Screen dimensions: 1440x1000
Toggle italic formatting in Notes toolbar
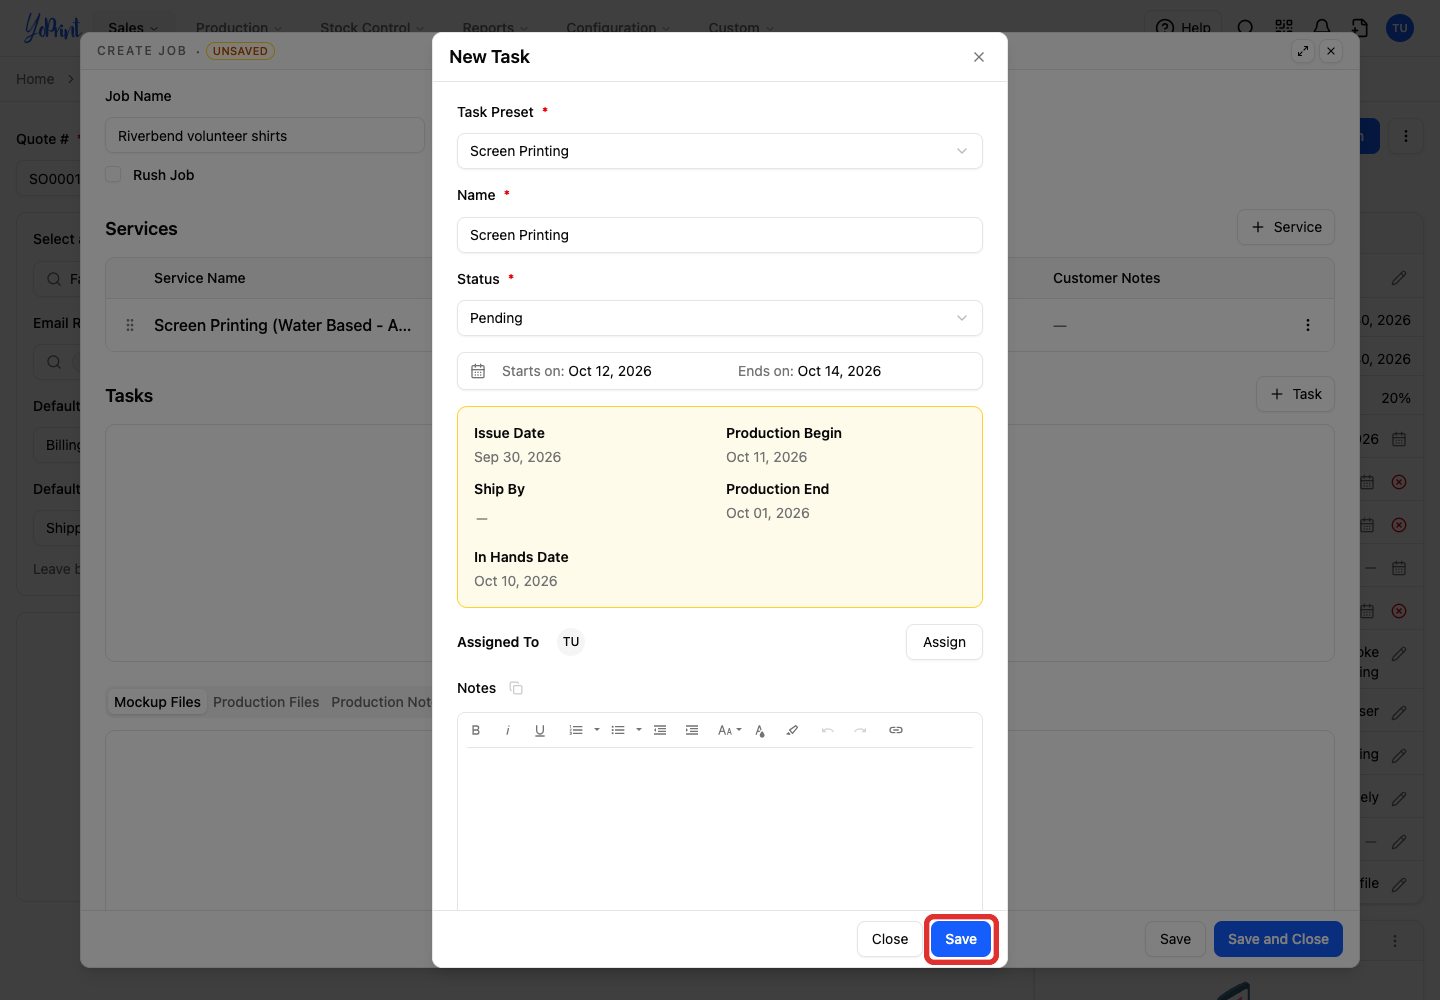click(508, 730)
